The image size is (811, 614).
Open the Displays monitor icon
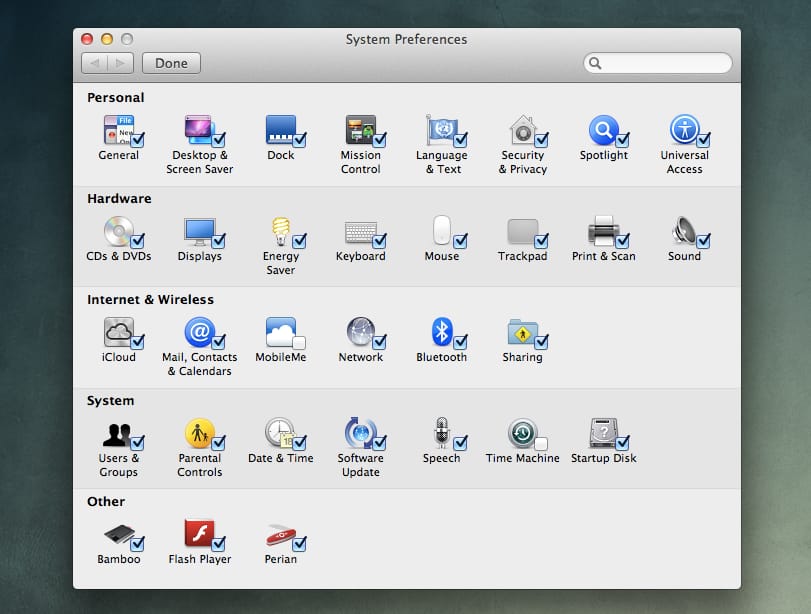200,231
